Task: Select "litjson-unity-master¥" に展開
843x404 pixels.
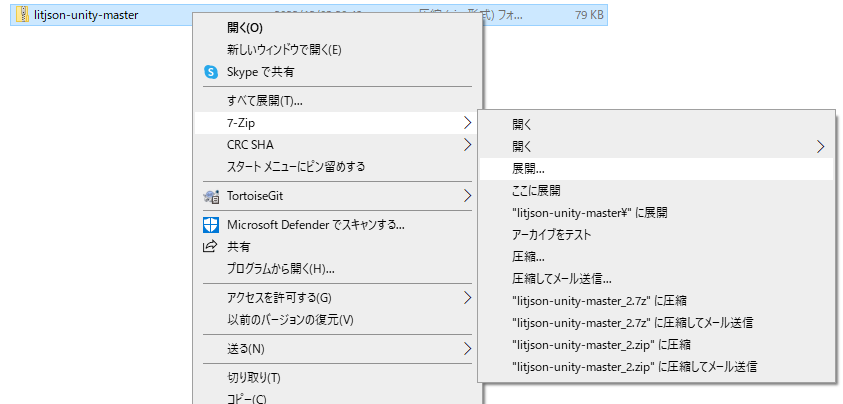Action: [x=656, y=213]
